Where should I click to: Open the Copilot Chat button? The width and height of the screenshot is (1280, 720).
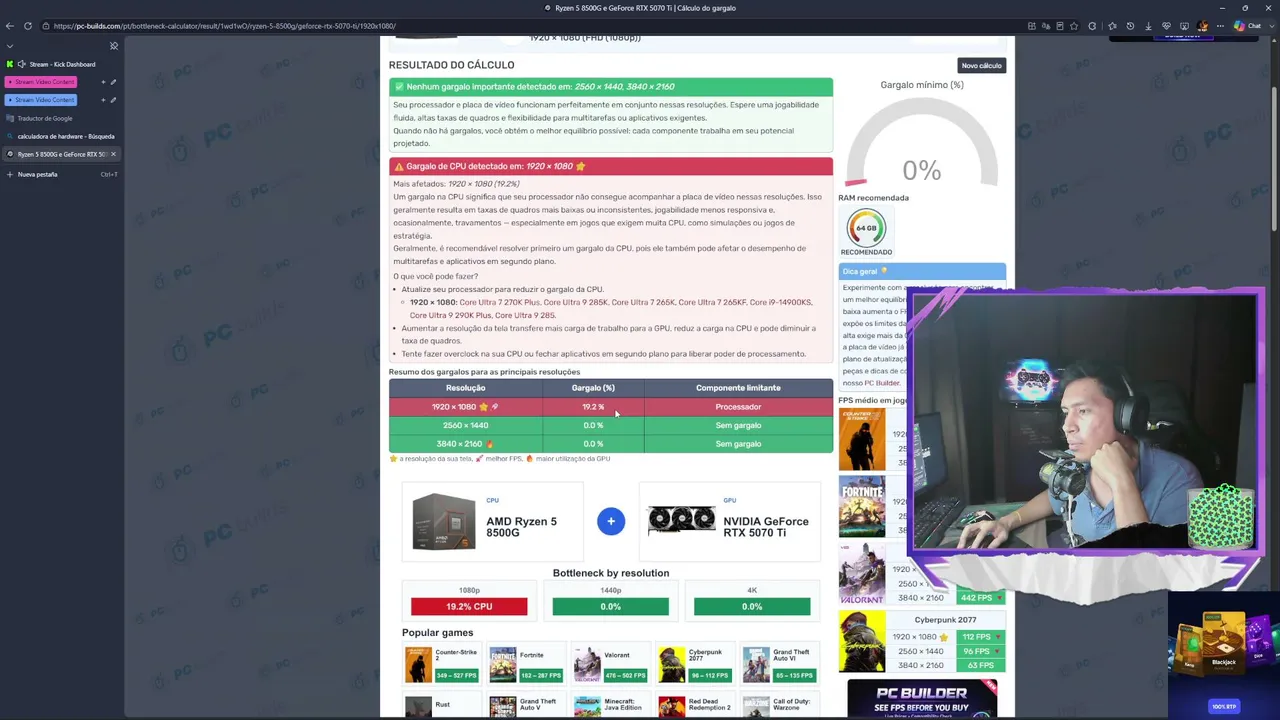pyautogui.click(x=1246, y=26)
